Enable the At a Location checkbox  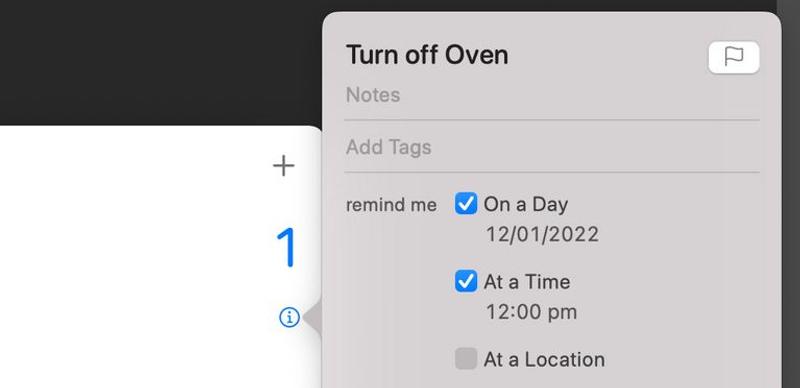point(466,358)
